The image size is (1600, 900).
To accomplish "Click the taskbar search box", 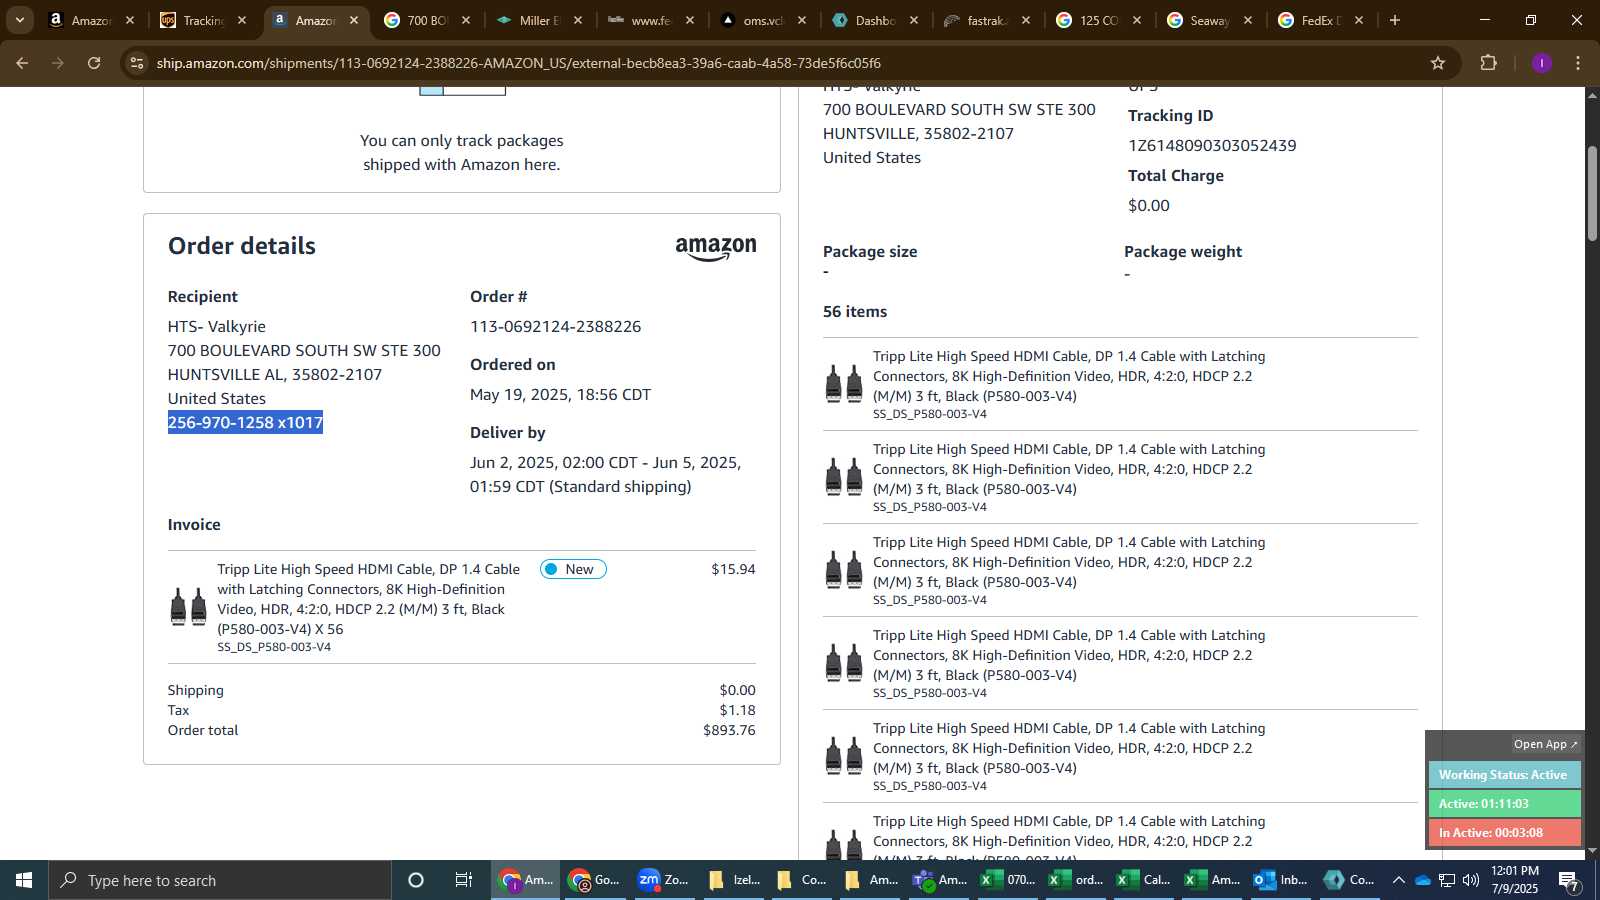I will (220, 880).
